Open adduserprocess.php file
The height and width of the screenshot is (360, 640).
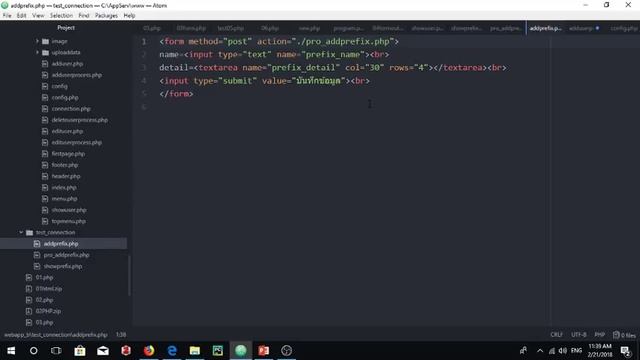[76, 75]
